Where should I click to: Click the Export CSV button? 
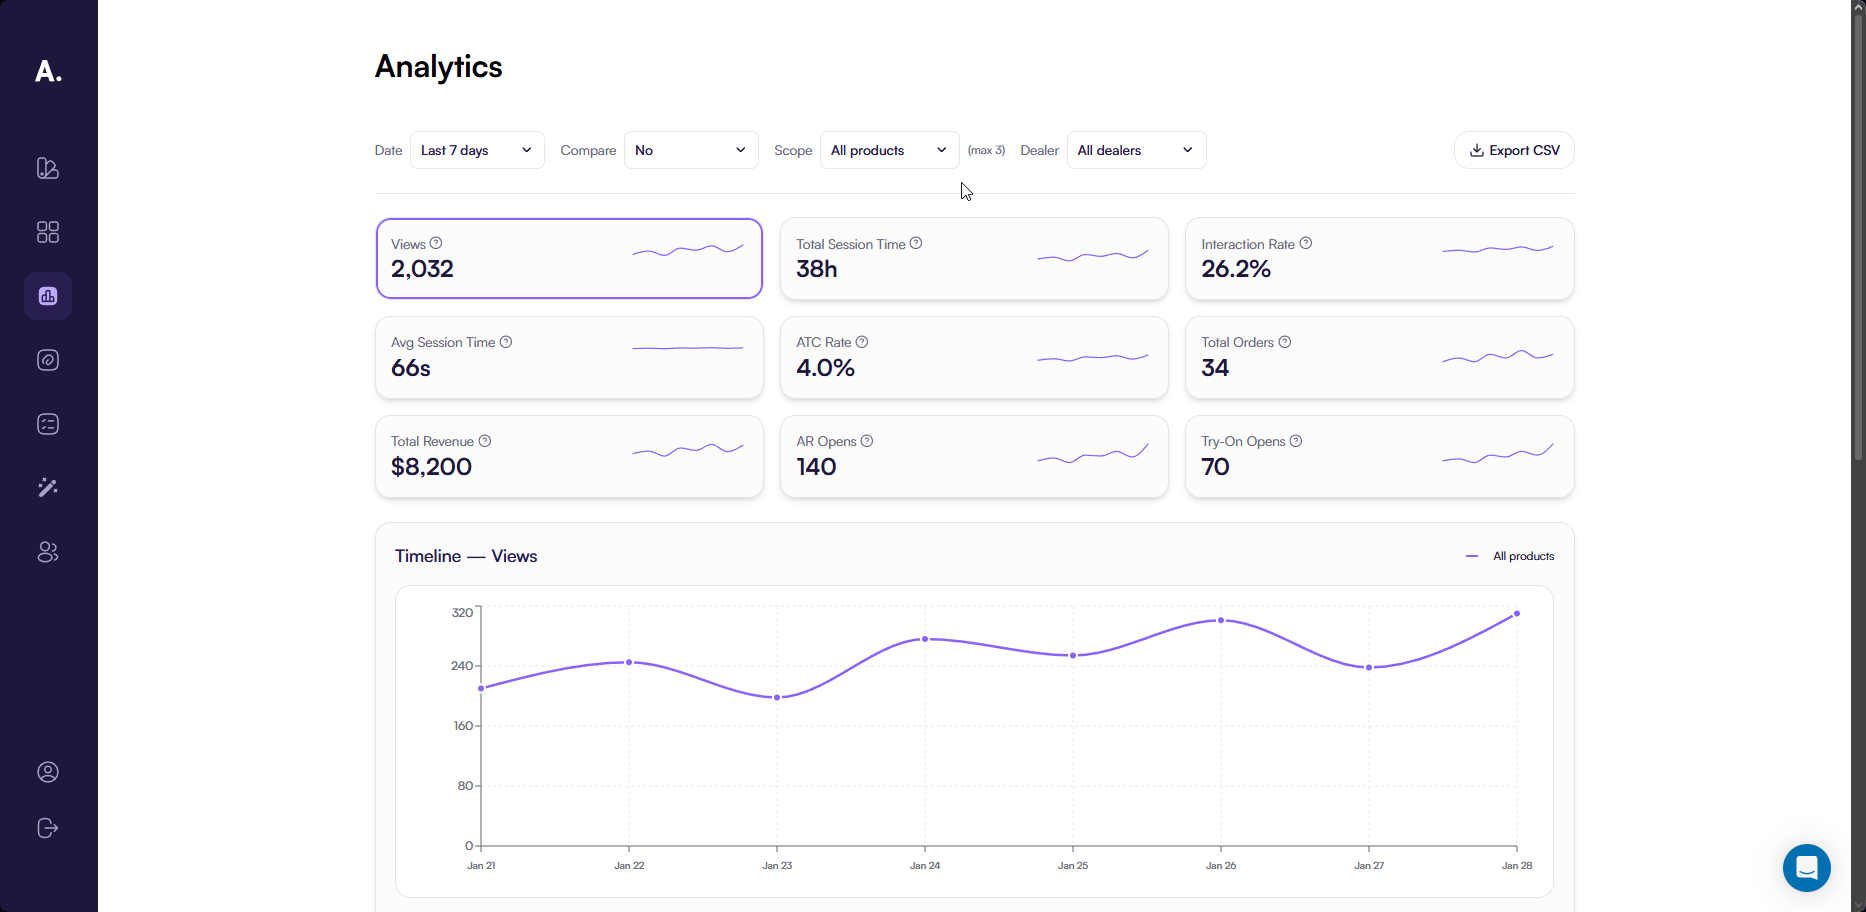tap(1514, 150)
